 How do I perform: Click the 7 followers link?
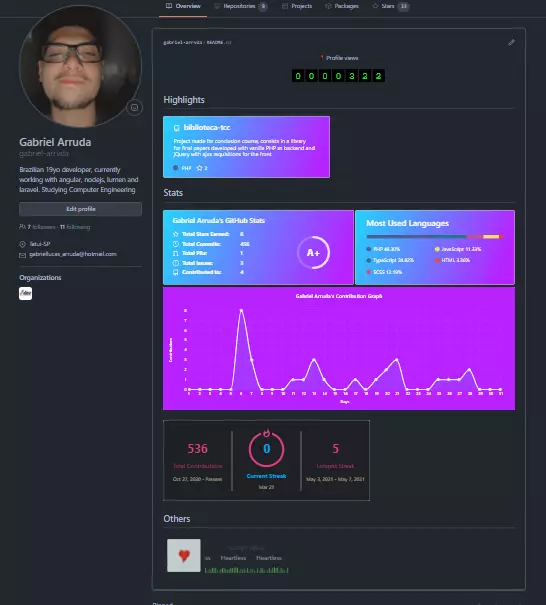click(x=41, y=227)
